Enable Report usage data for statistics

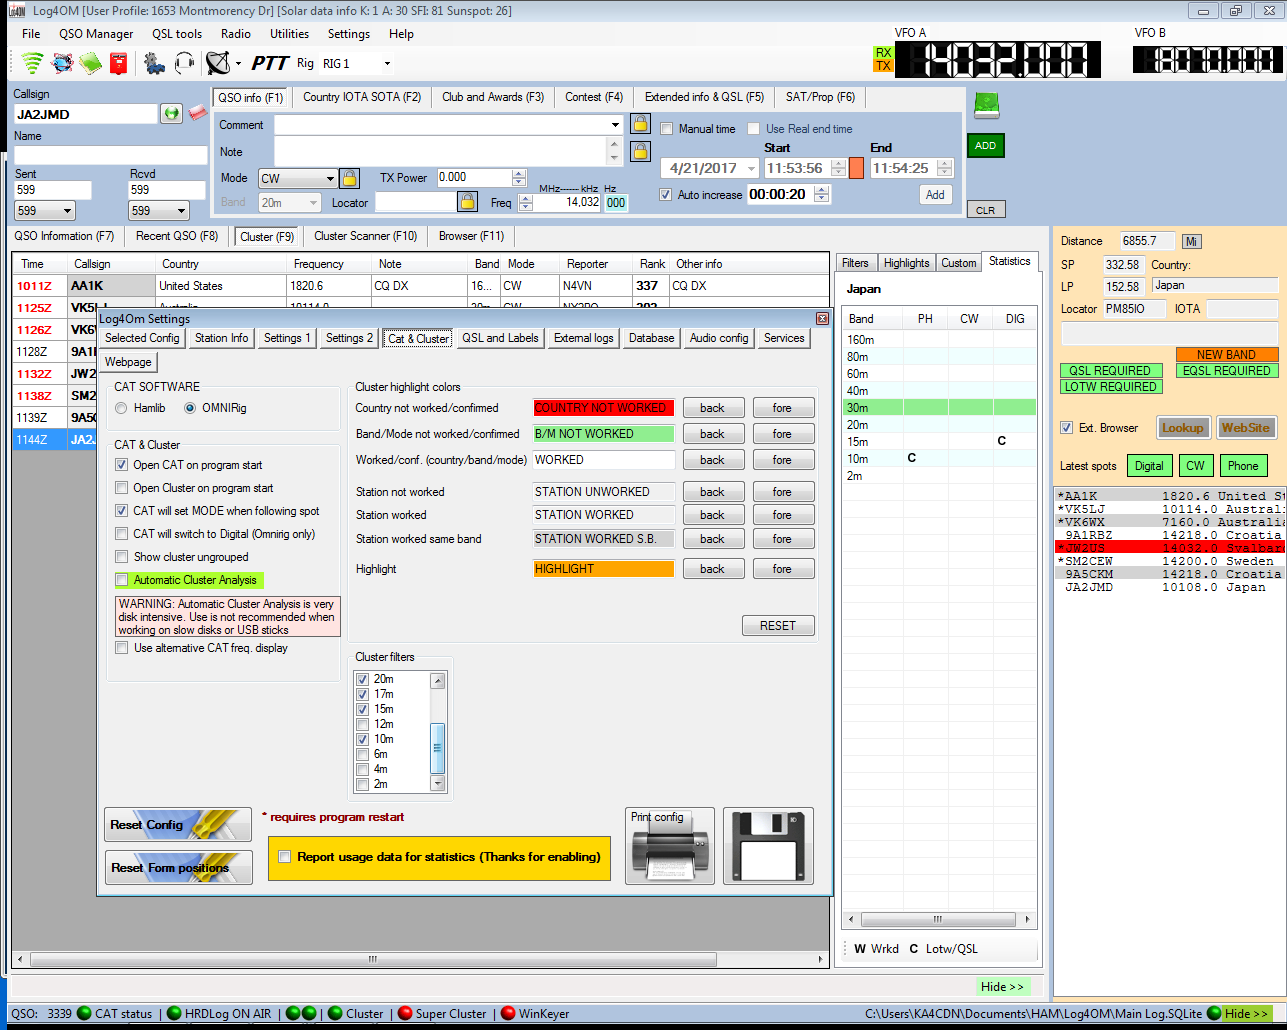click(x=285, y=857)
